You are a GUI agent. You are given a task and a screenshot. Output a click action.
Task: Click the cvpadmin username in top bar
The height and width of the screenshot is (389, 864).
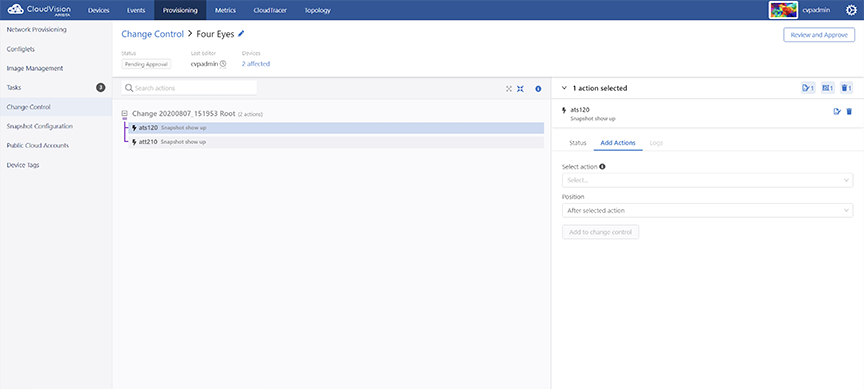tap(817, 10)
